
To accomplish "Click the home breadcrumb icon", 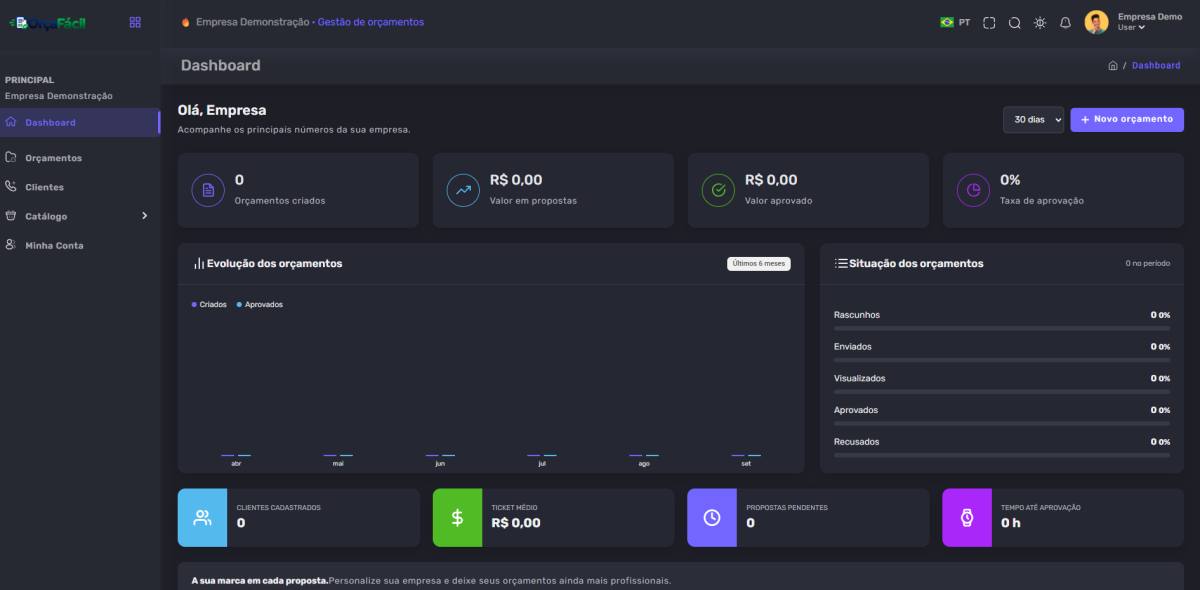I will point(1113,65).
